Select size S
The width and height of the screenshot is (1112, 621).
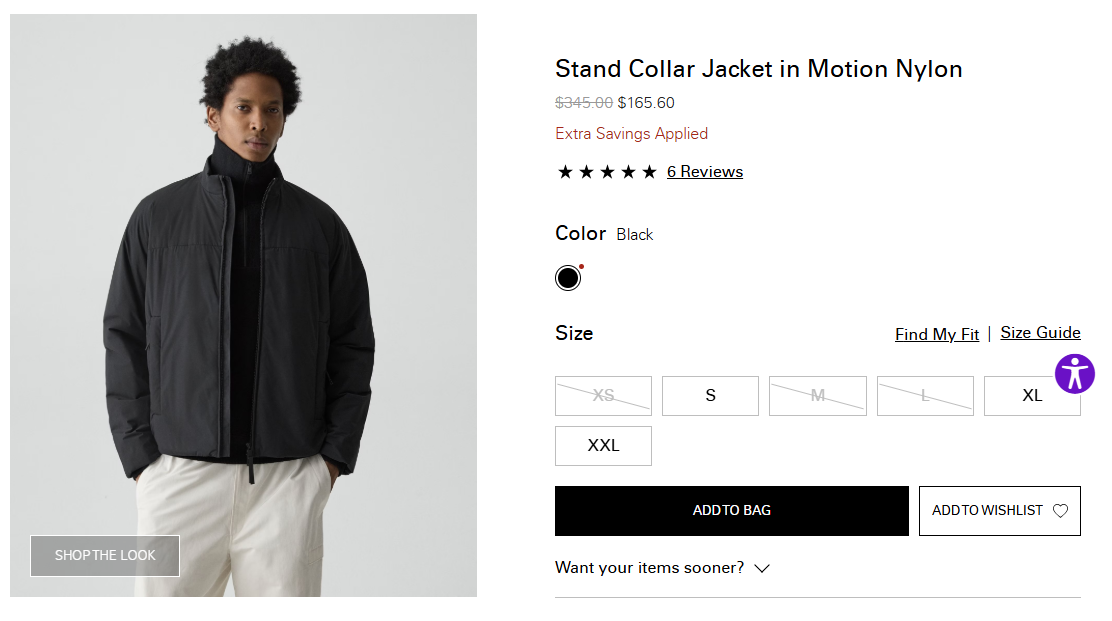tap(710, 396)
